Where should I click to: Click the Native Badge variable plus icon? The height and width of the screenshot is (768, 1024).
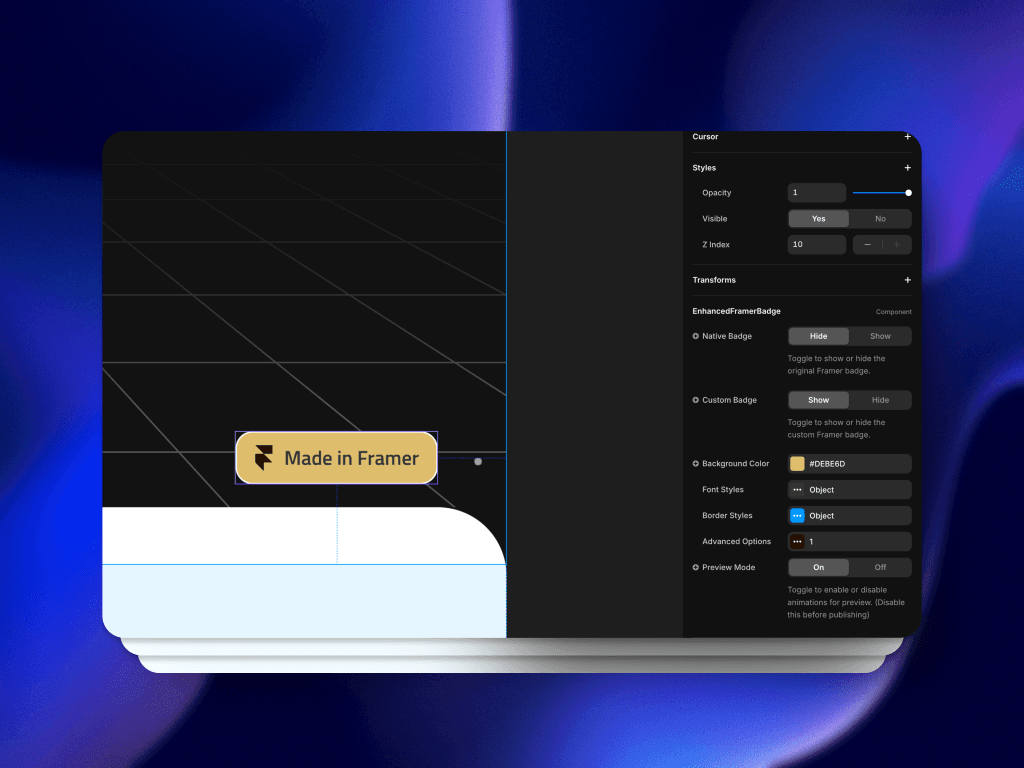(696, 336)
